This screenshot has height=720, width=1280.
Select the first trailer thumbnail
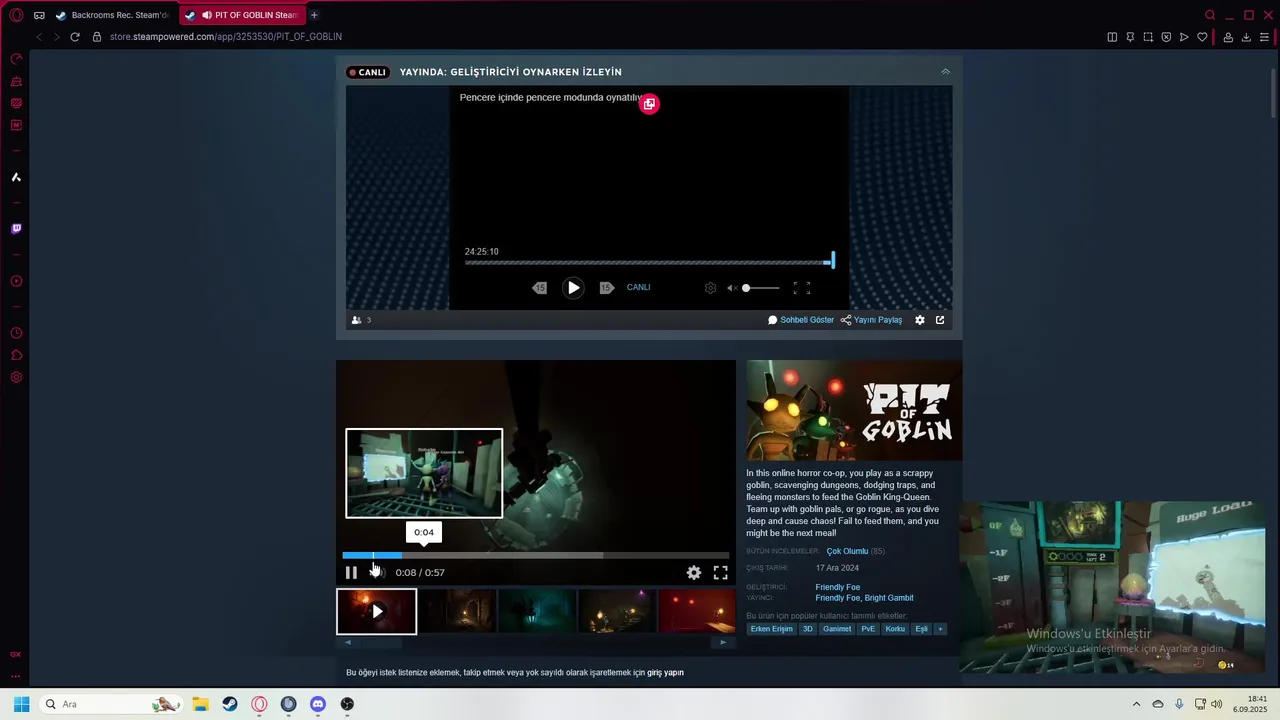coord(377,611)
